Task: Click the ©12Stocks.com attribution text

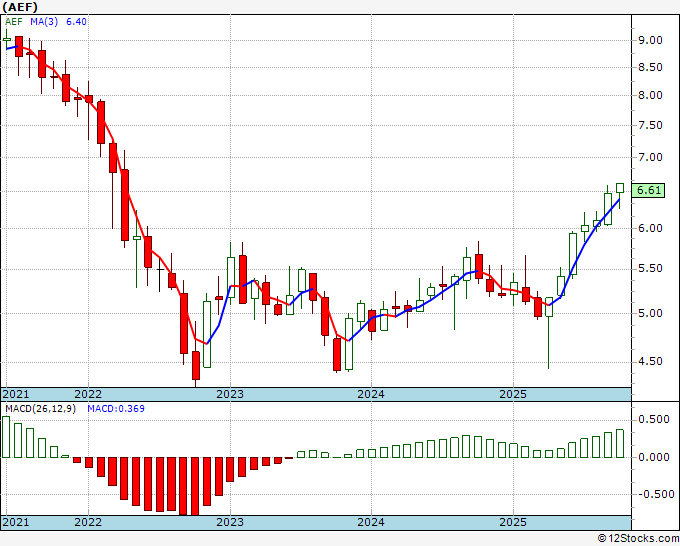Action: click(638, 539)
